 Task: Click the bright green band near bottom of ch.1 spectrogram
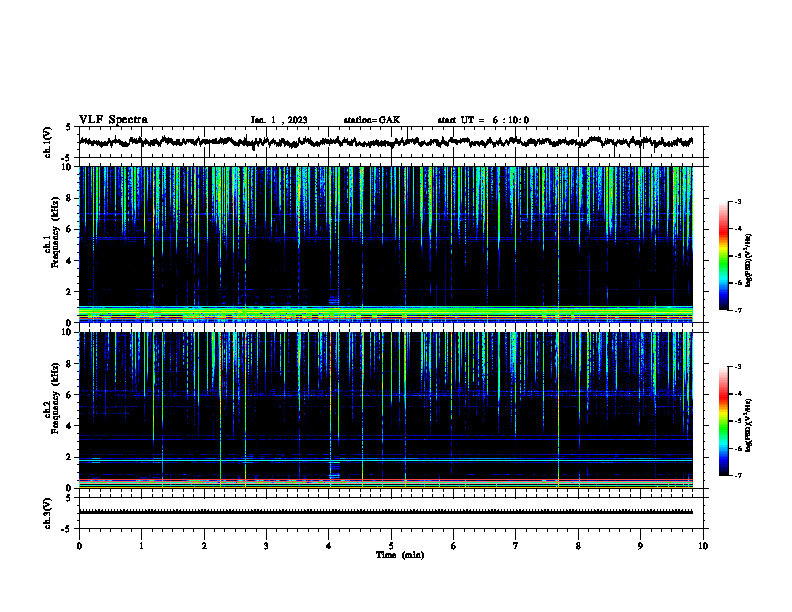pyautogui.click(x=385, y=312)
